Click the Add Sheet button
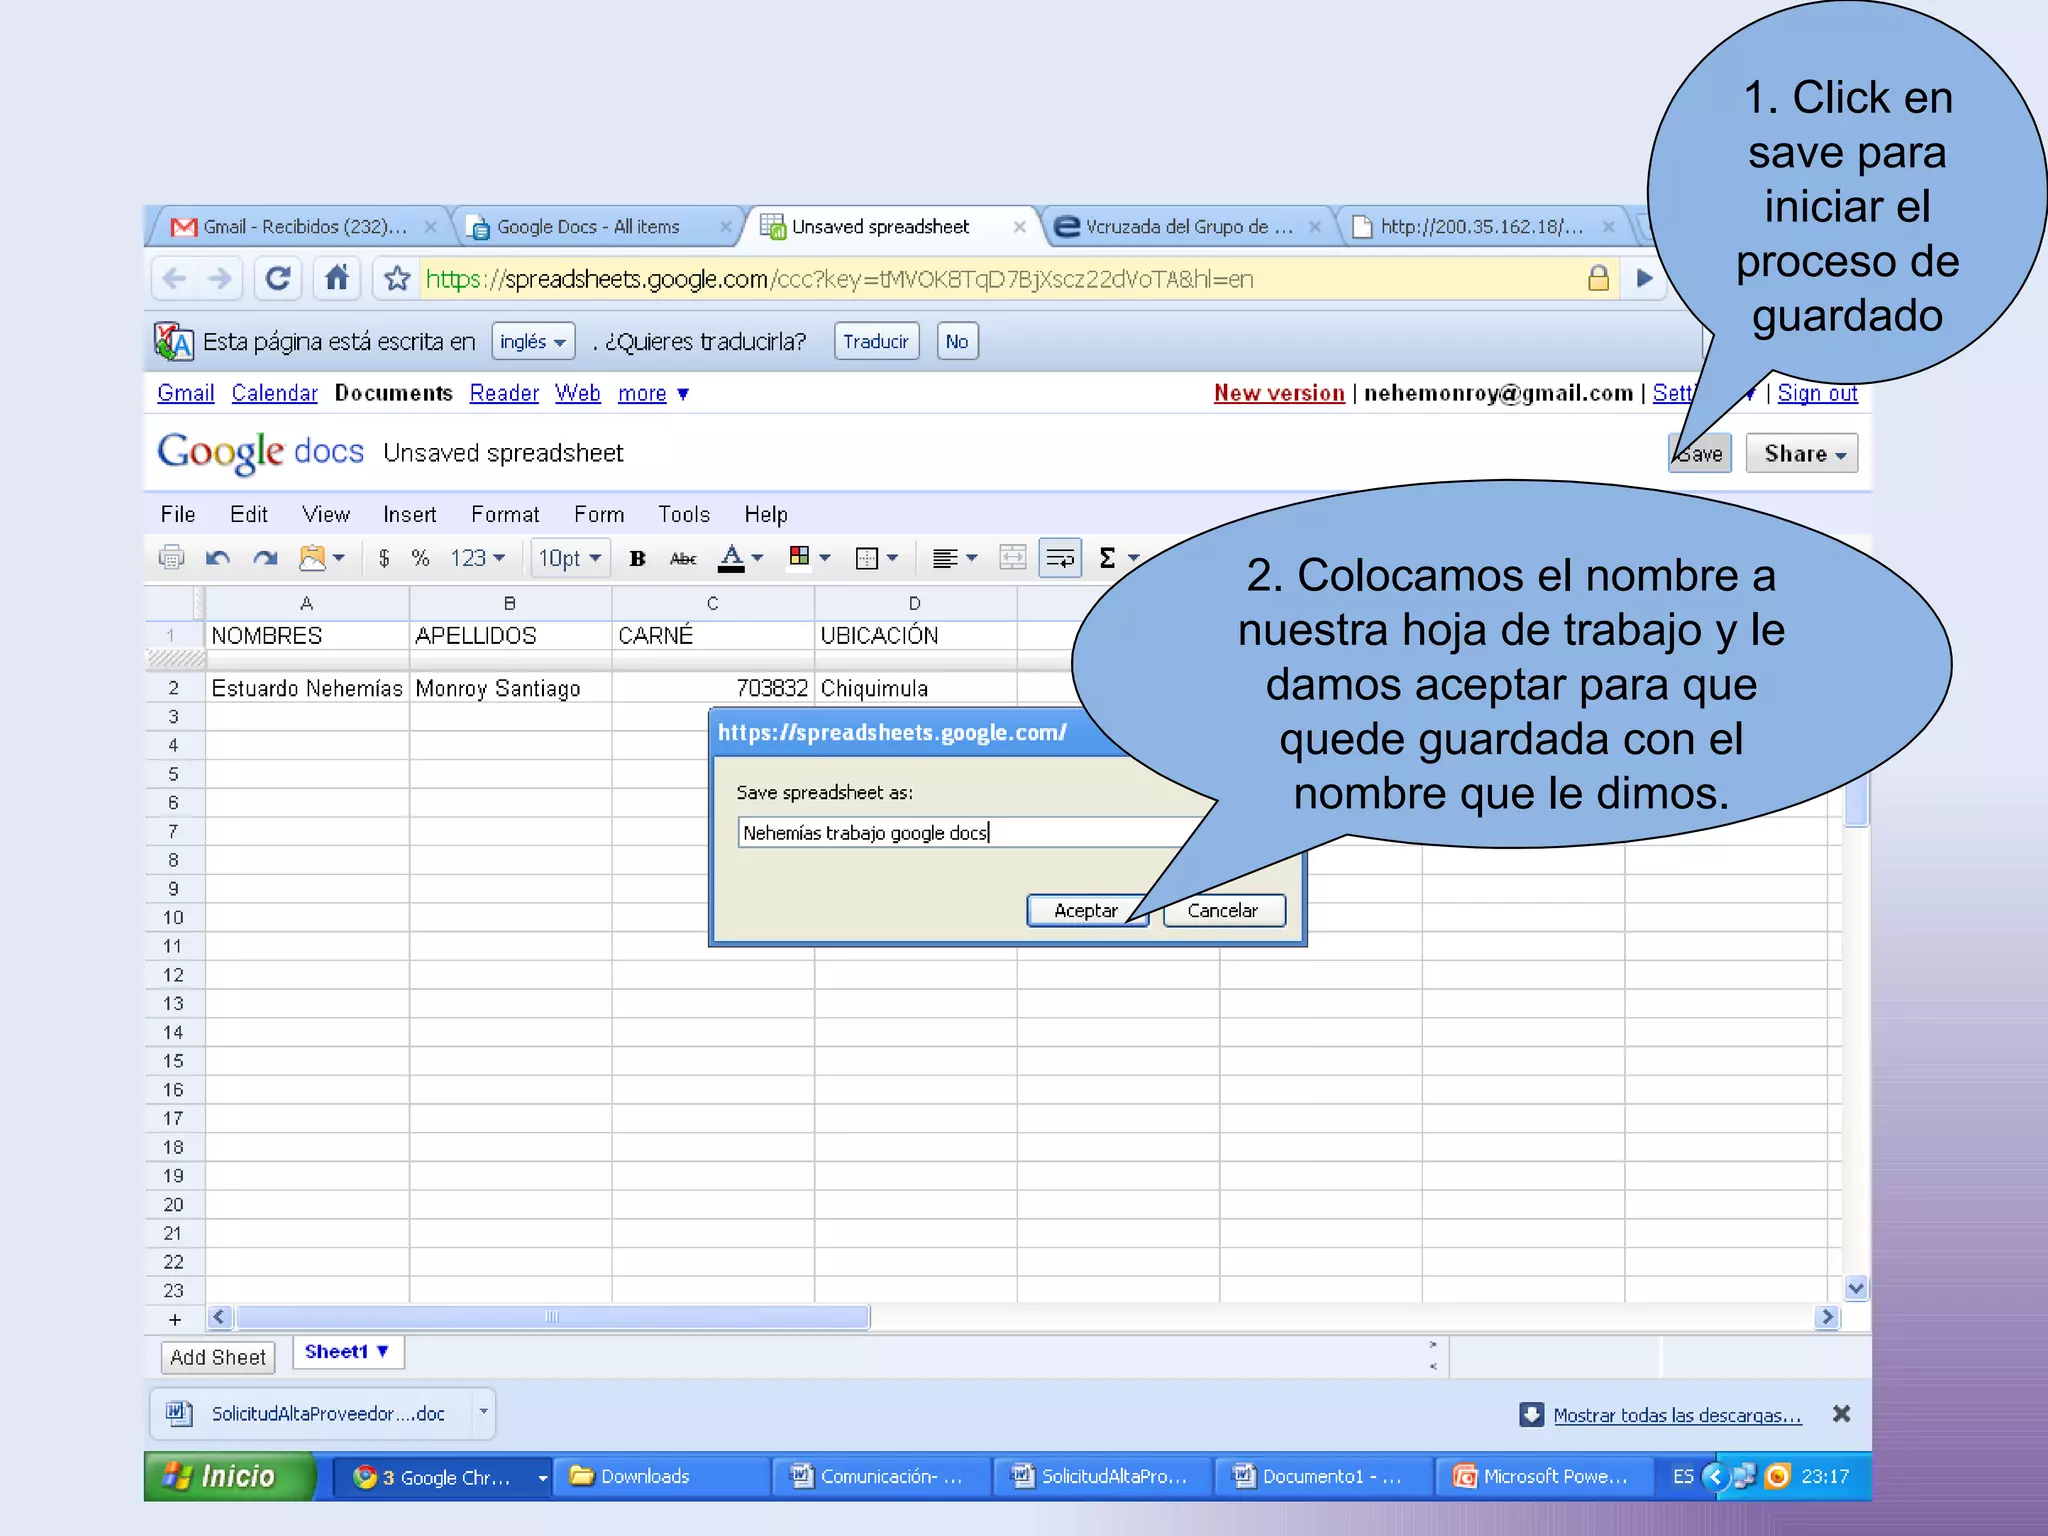This screenshot has height=1536, width=2048. point(218,1357)
